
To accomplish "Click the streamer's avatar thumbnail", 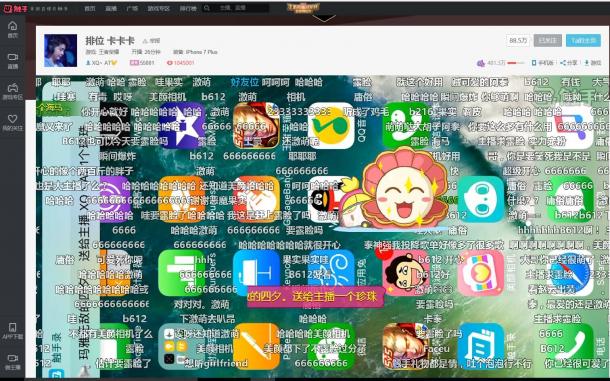I will tap(60, 51).
